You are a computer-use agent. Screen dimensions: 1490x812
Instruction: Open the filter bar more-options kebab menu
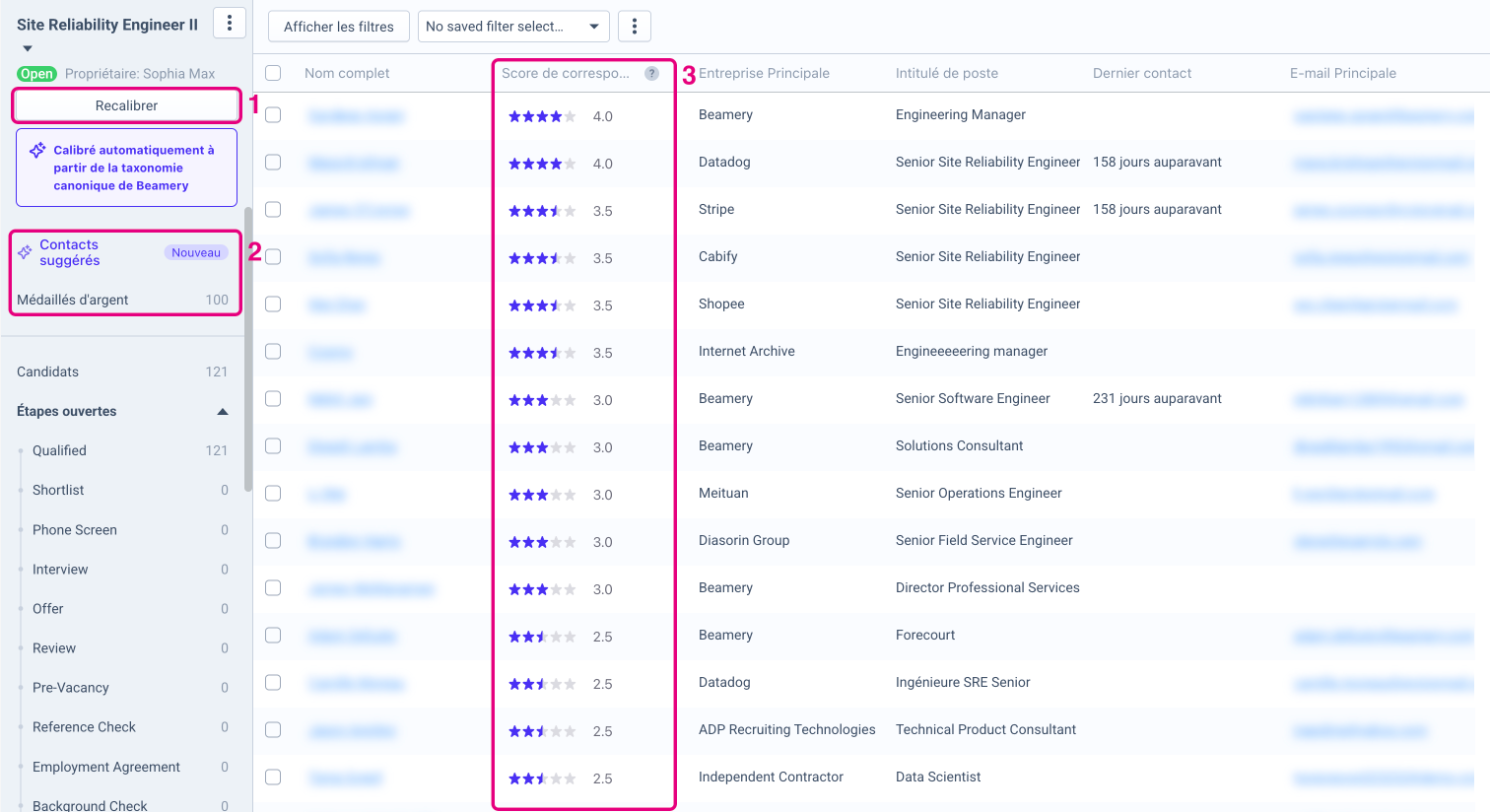pos(635,26)
